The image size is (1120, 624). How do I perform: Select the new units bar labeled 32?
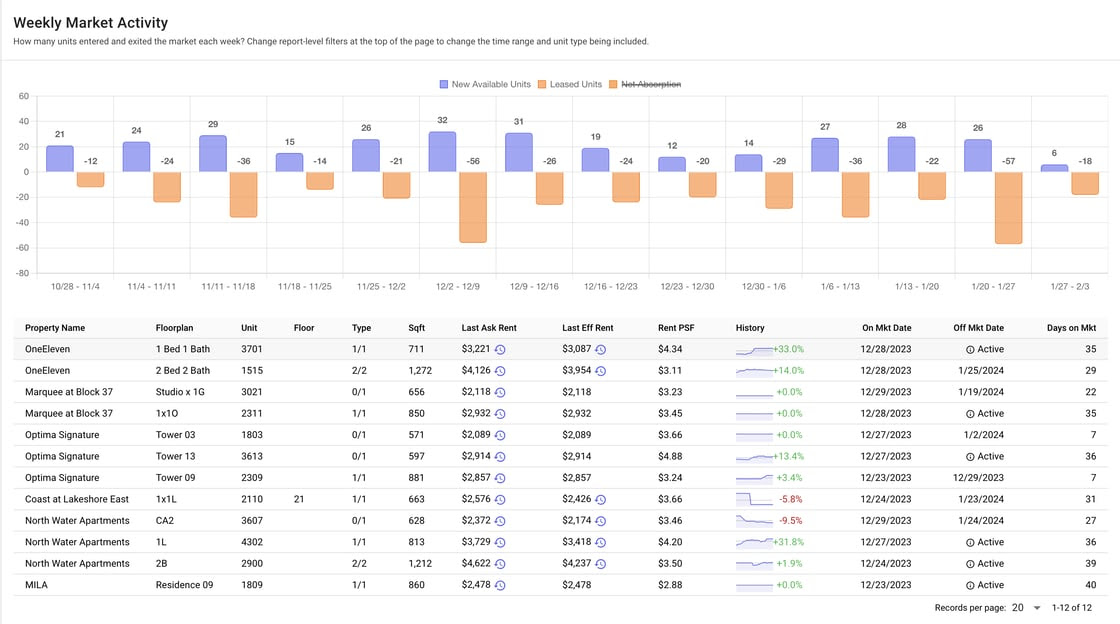tap(442, 151)
